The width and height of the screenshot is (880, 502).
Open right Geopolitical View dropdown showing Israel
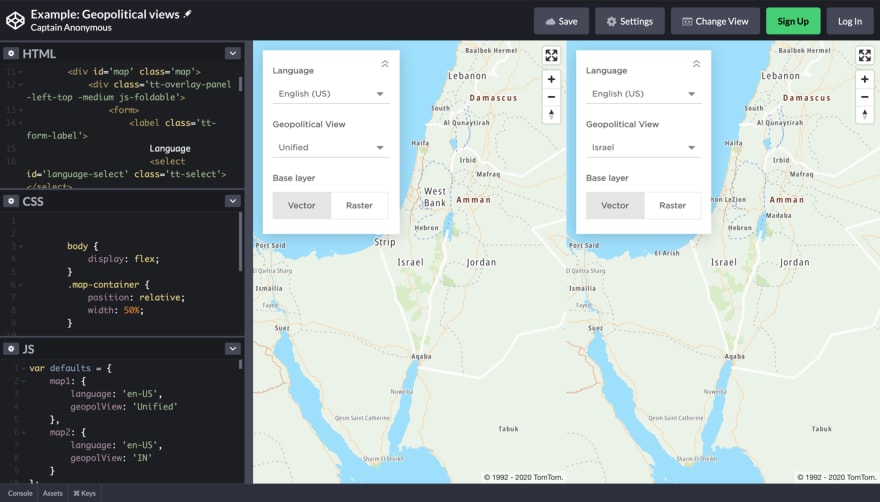click(643, 148)
